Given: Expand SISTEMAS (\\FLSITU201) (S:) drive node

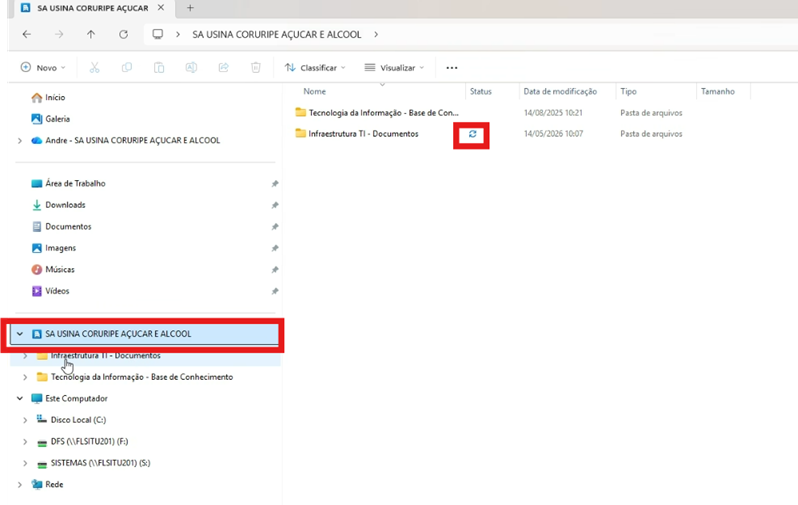Looking at the screenshot, I should pos(25,463).
